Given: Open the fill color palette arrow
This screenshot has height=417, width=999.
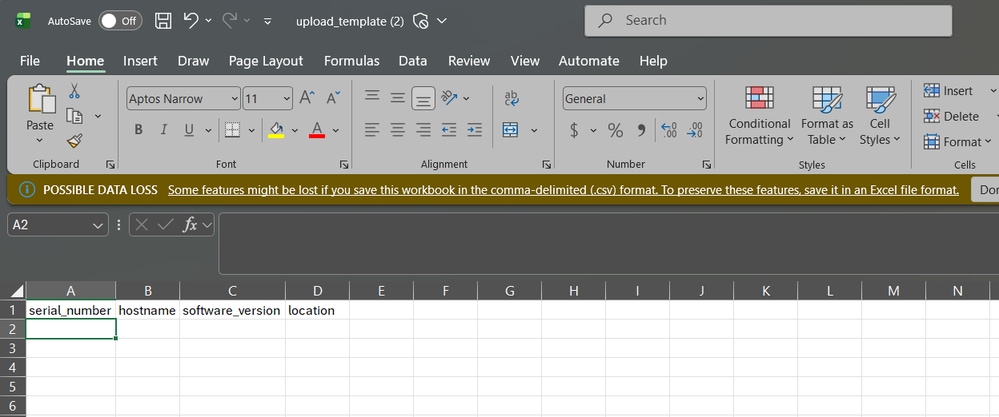Looking at the screenshot, I should click(294, 131).
